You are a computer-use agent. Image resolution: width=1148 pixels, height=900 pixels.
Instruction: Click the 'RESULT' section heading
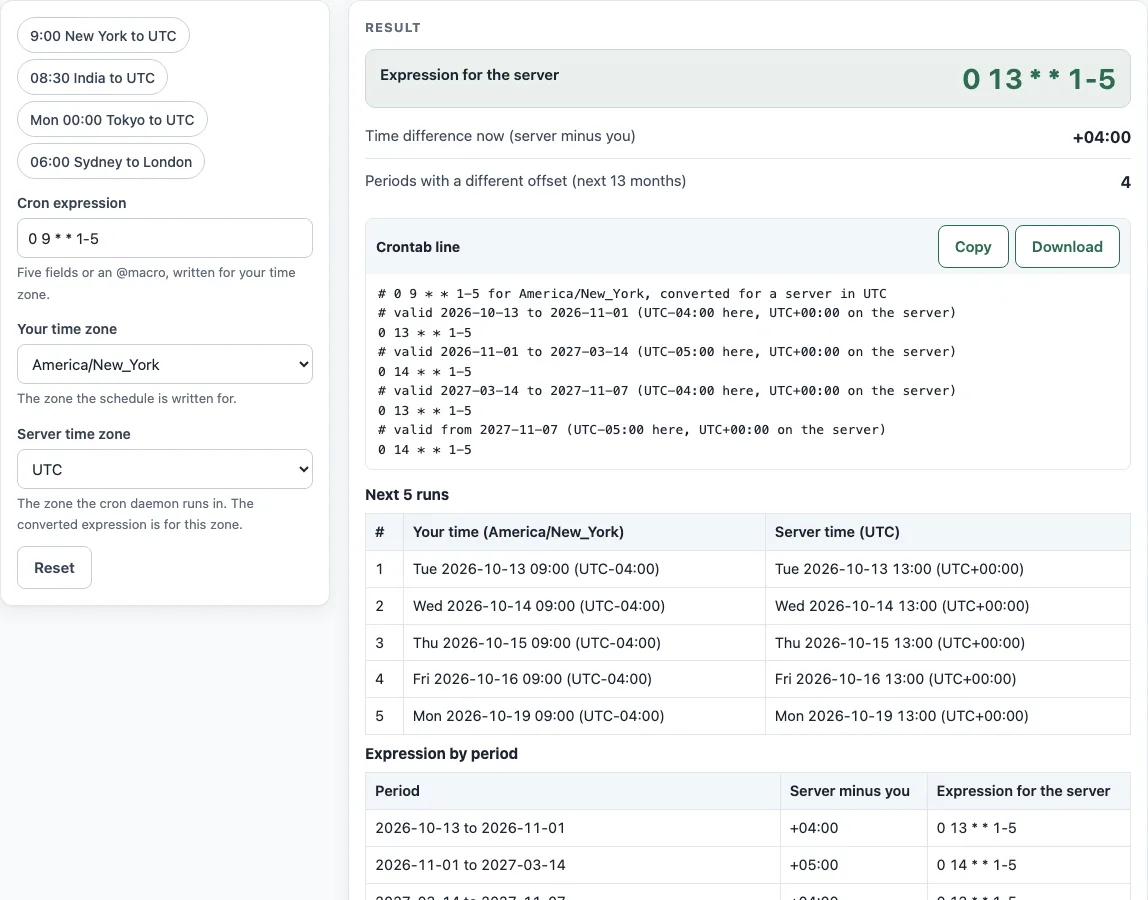[393, 28]
